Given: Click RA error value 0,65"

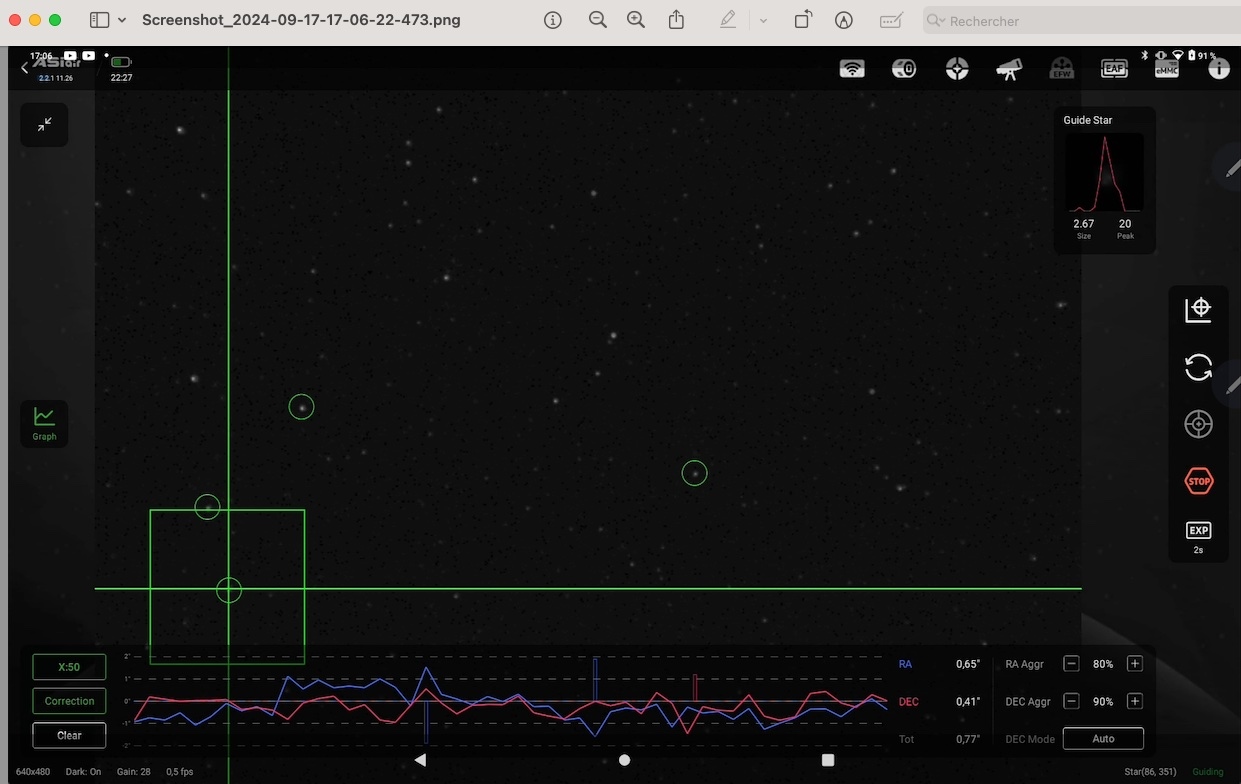Looking at the screenshot, I should click(x=968, y=664).
